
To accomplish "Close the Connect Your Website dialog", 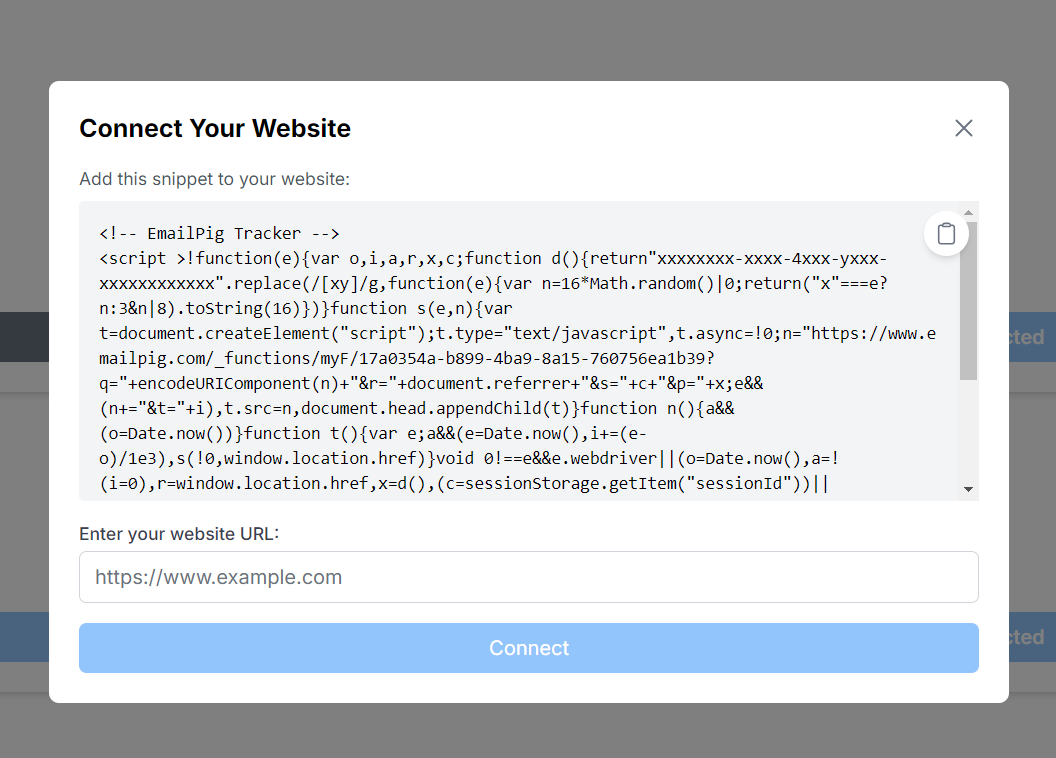I will point(964,128).
